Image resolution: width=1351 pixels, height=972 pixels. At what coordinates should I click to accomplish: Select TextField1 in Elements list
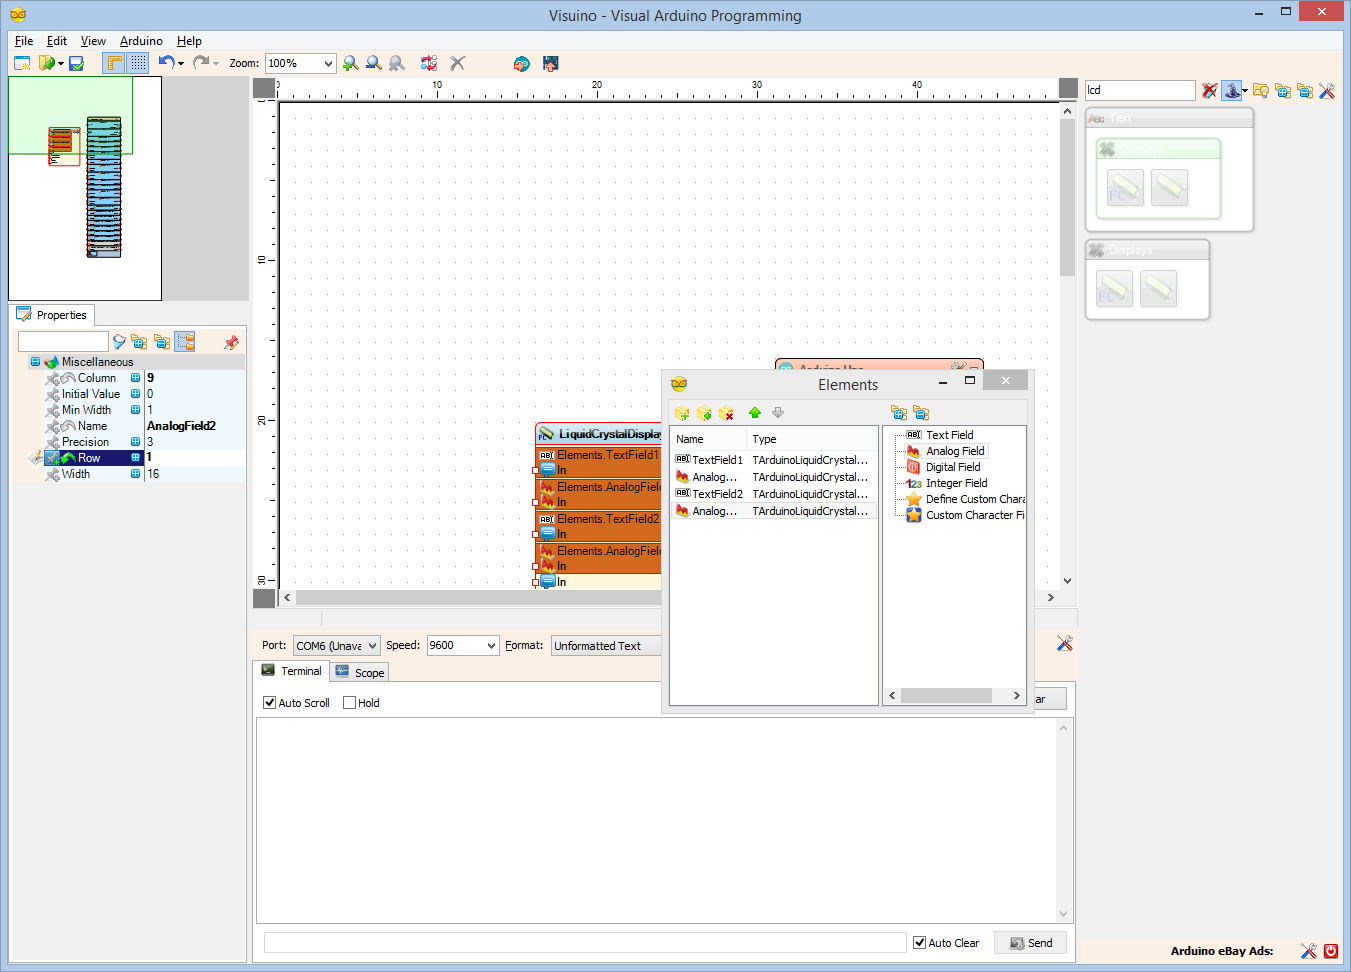[773, 460]
